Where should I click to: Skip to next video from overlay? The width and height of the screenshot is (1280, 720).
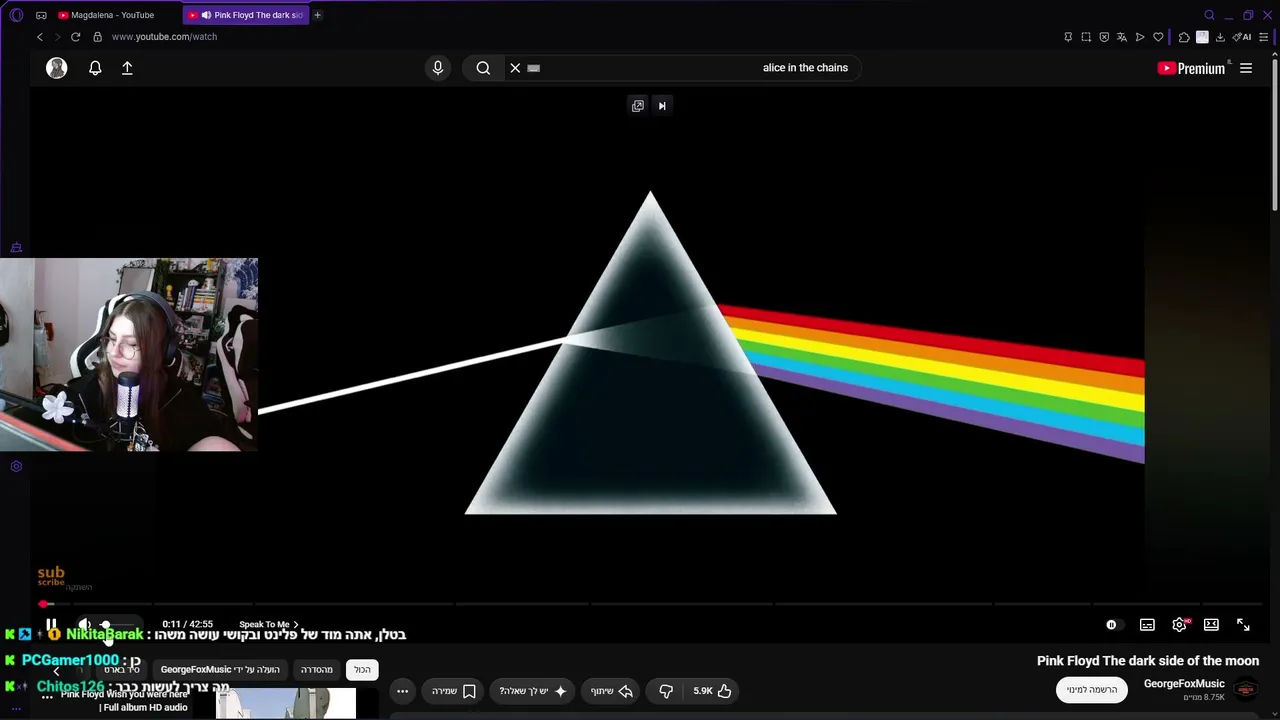coord(662,106)
